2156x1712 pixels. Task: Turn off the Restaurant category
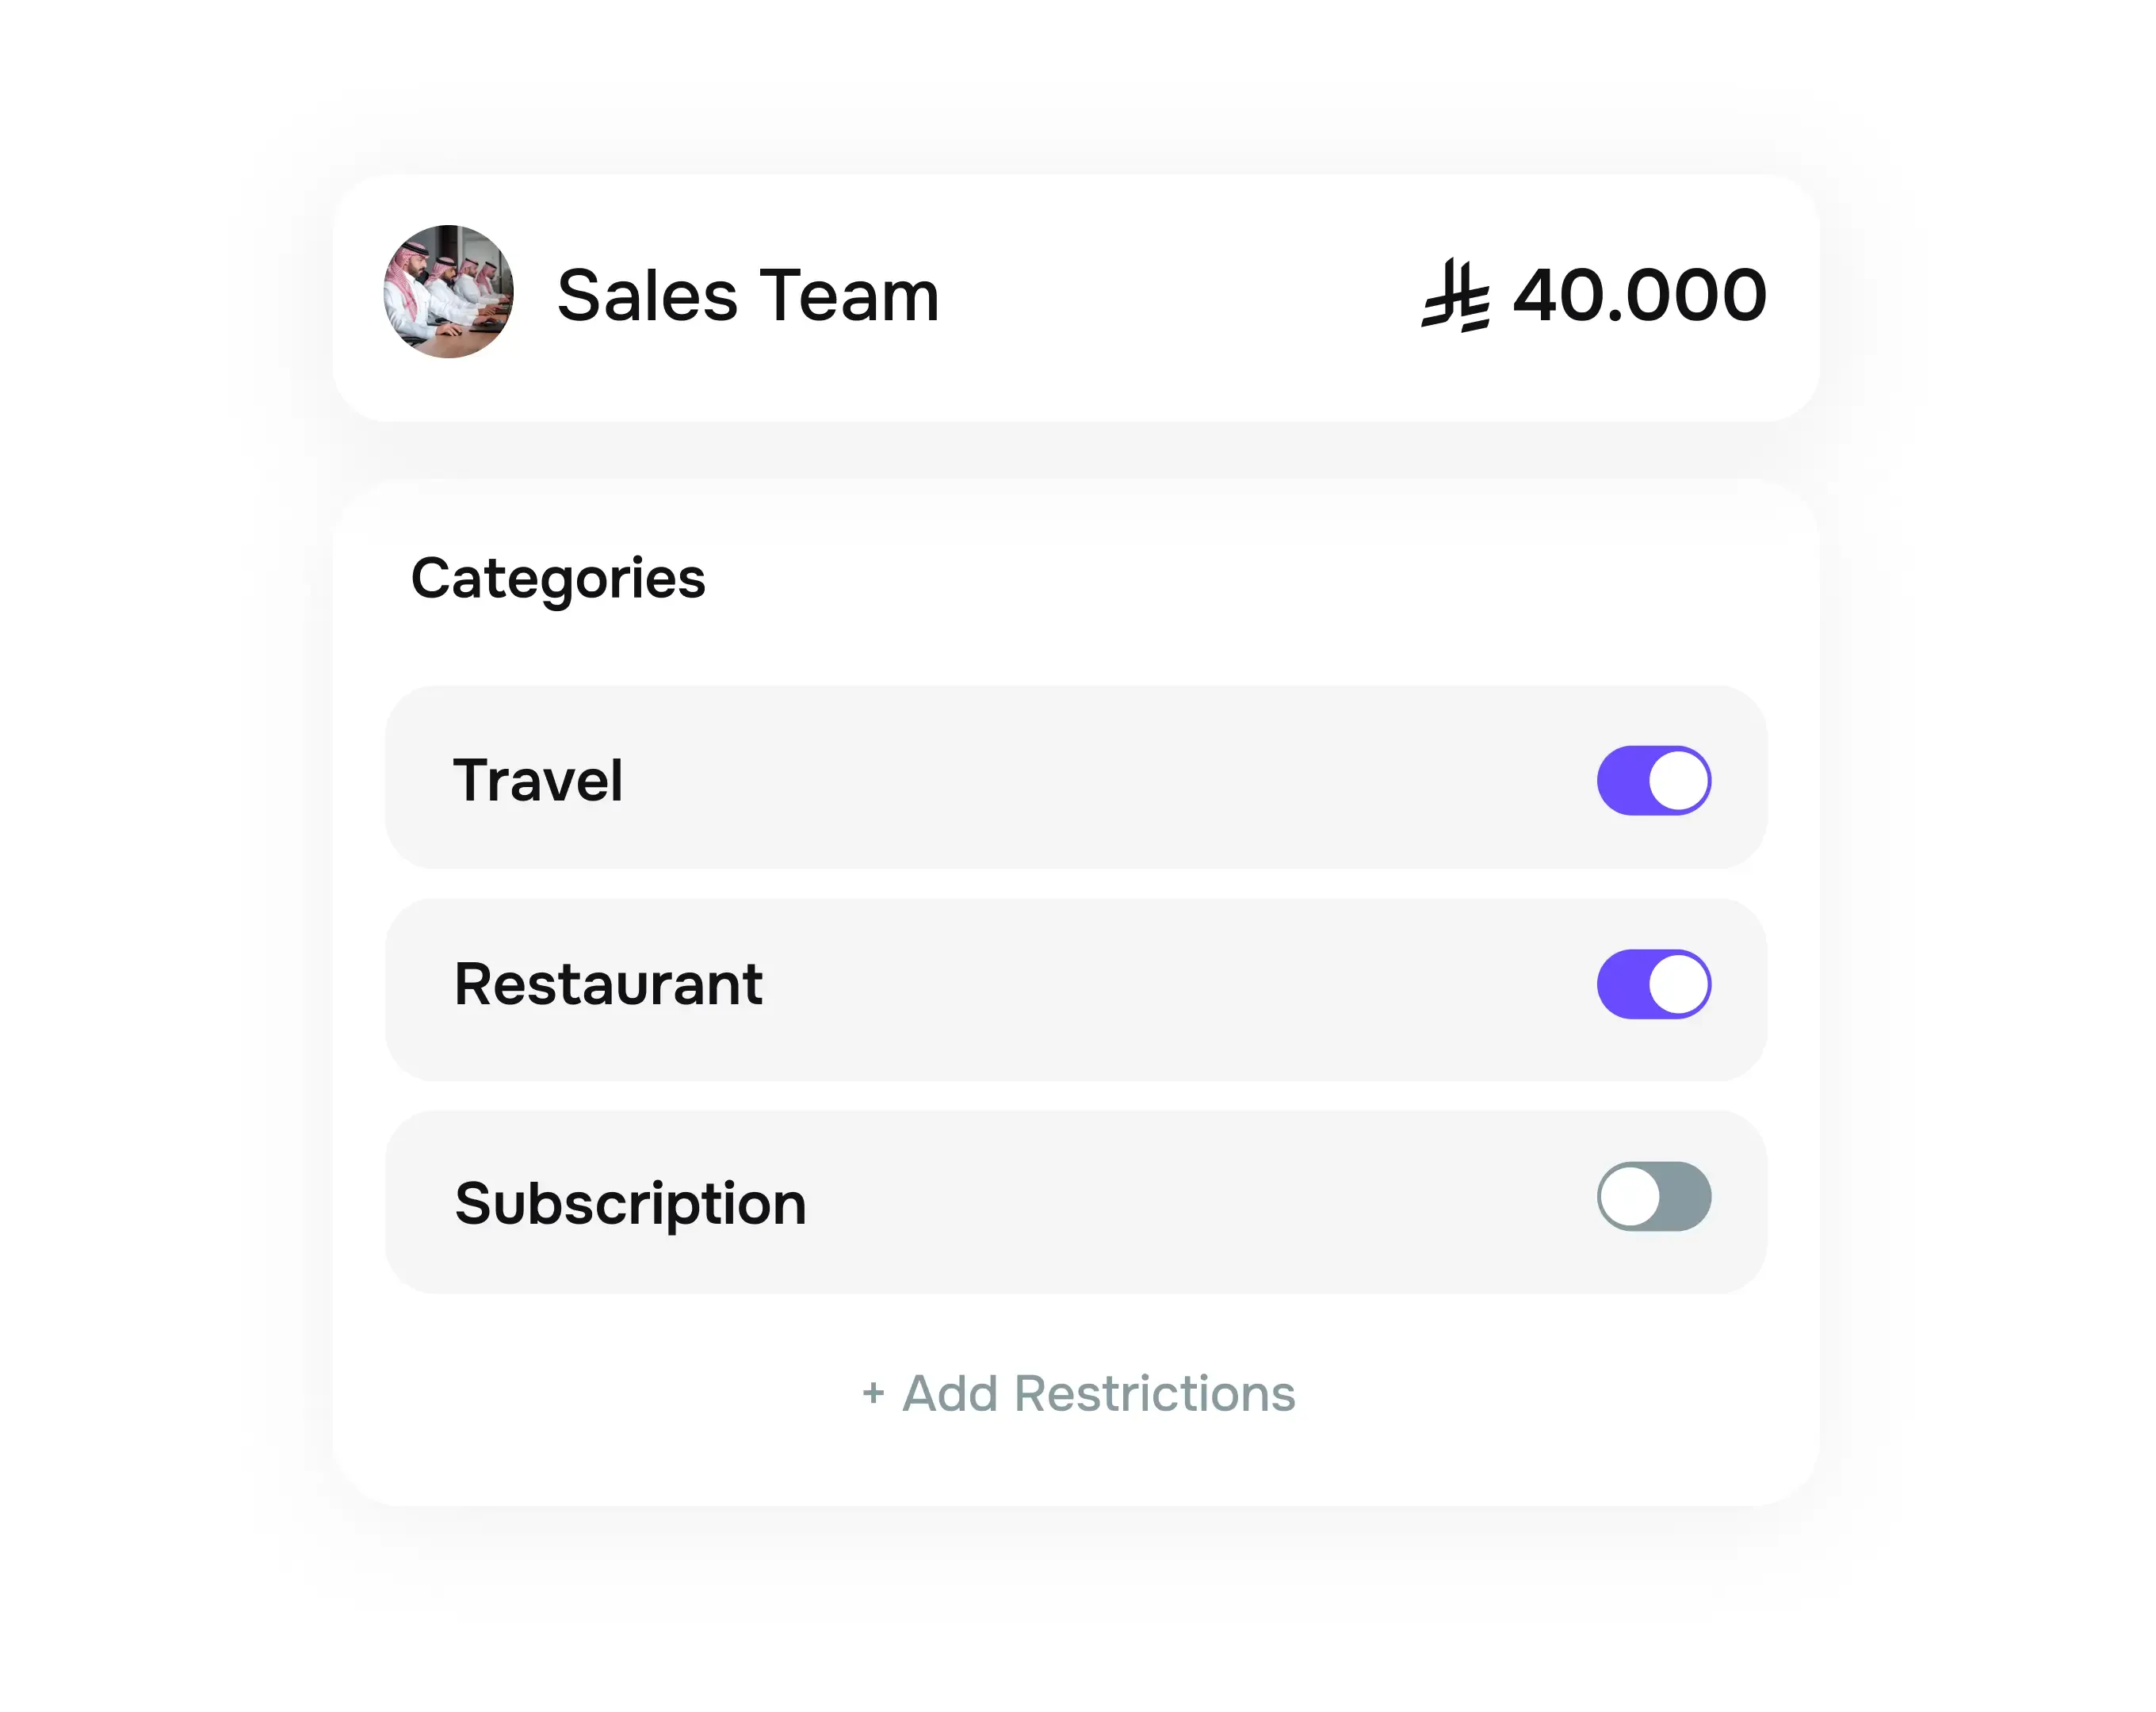1655,984
